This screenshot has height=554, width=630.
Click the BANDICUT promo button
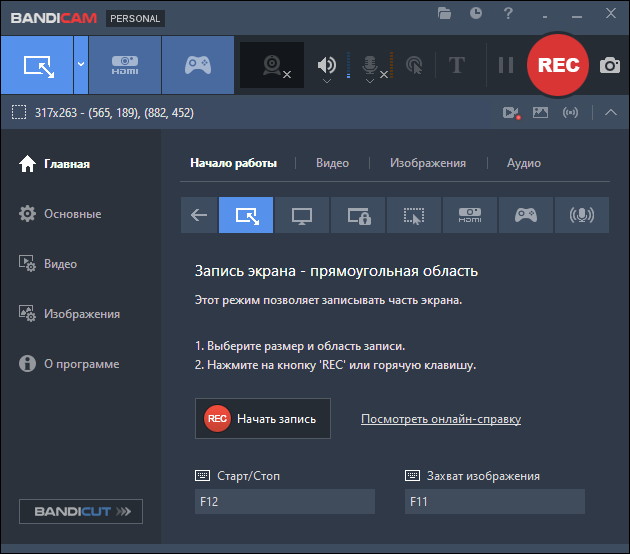click(x=81, y=512)
